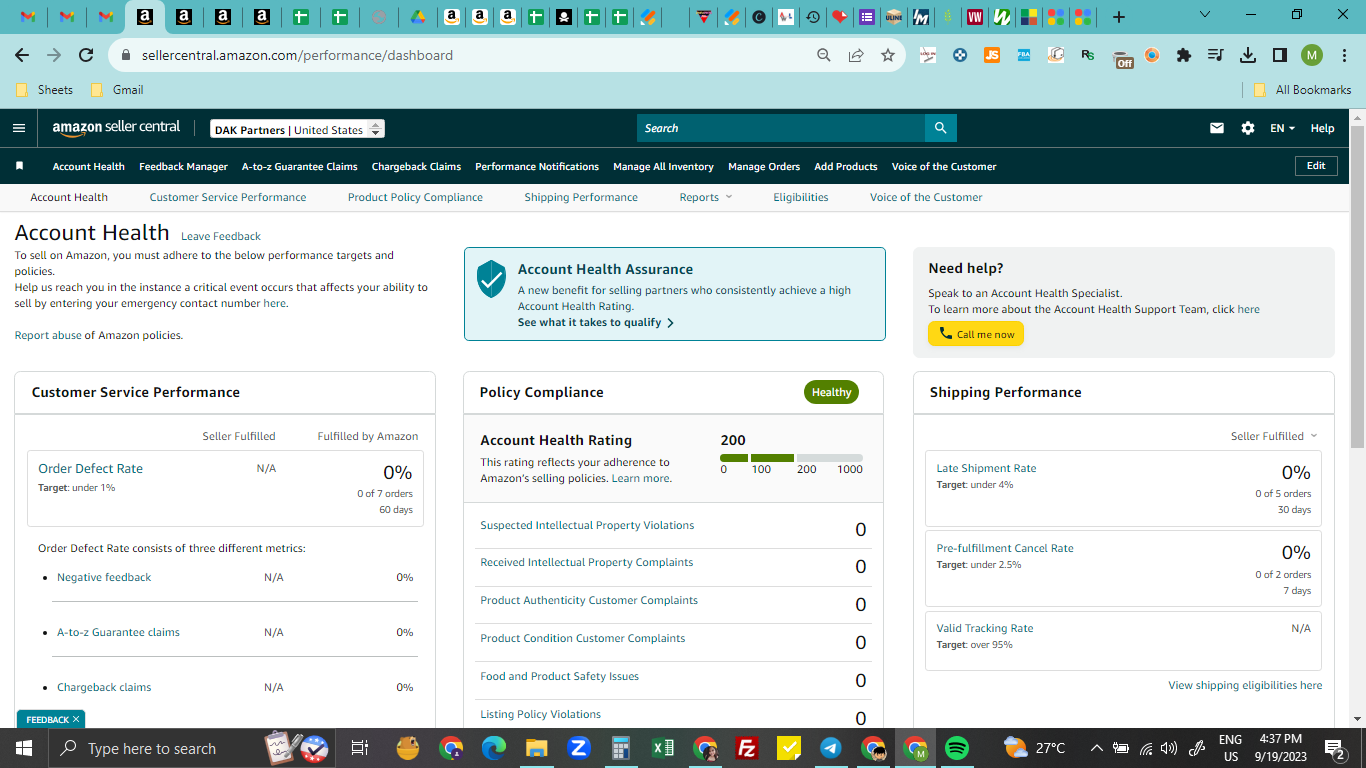1366x768 pixels.
Task: Open a new browser tab
Action: pyautogui.click(x=1119, y=16)
